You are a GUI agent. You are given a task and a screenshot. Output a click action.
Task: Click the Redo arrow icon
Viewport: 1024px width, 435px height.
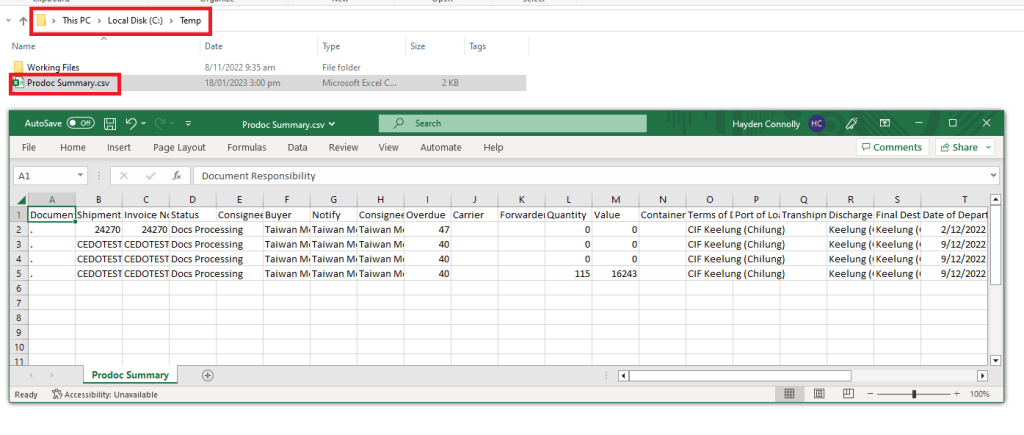160,123
